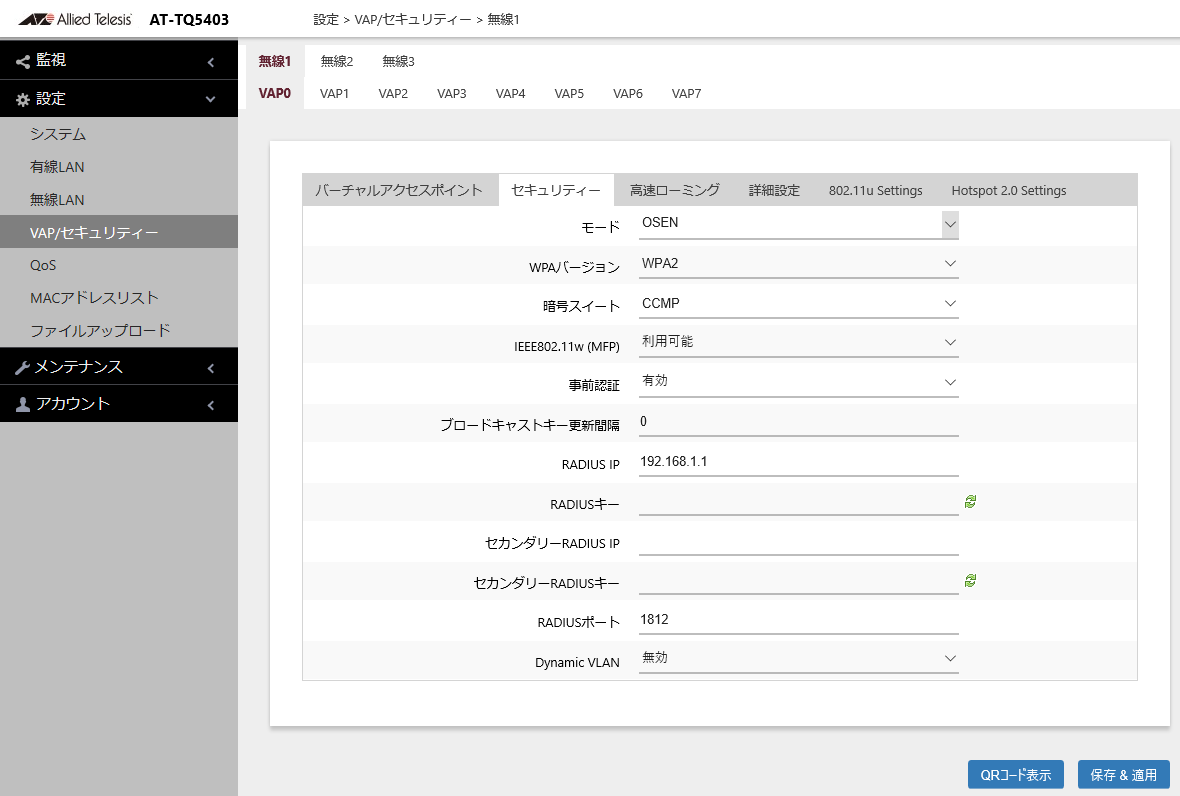Image resolution: width=1180 pixels, height=796 pixels.
Task: Open the WPAバージョン dropdown
Action: [x=798, y=264]
